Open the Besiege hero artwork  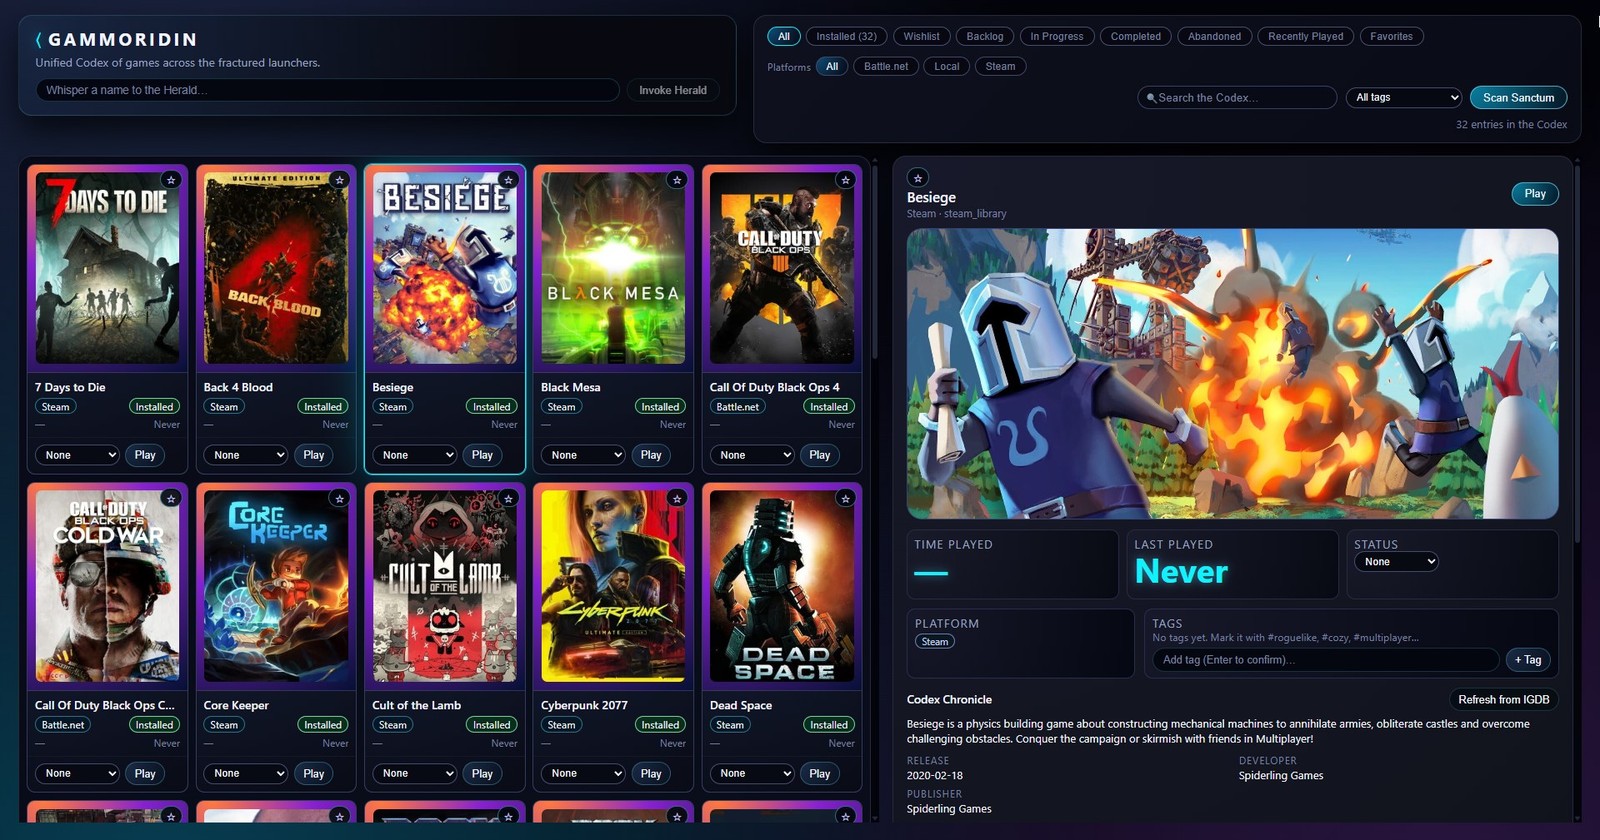[x=1232, y=373]
